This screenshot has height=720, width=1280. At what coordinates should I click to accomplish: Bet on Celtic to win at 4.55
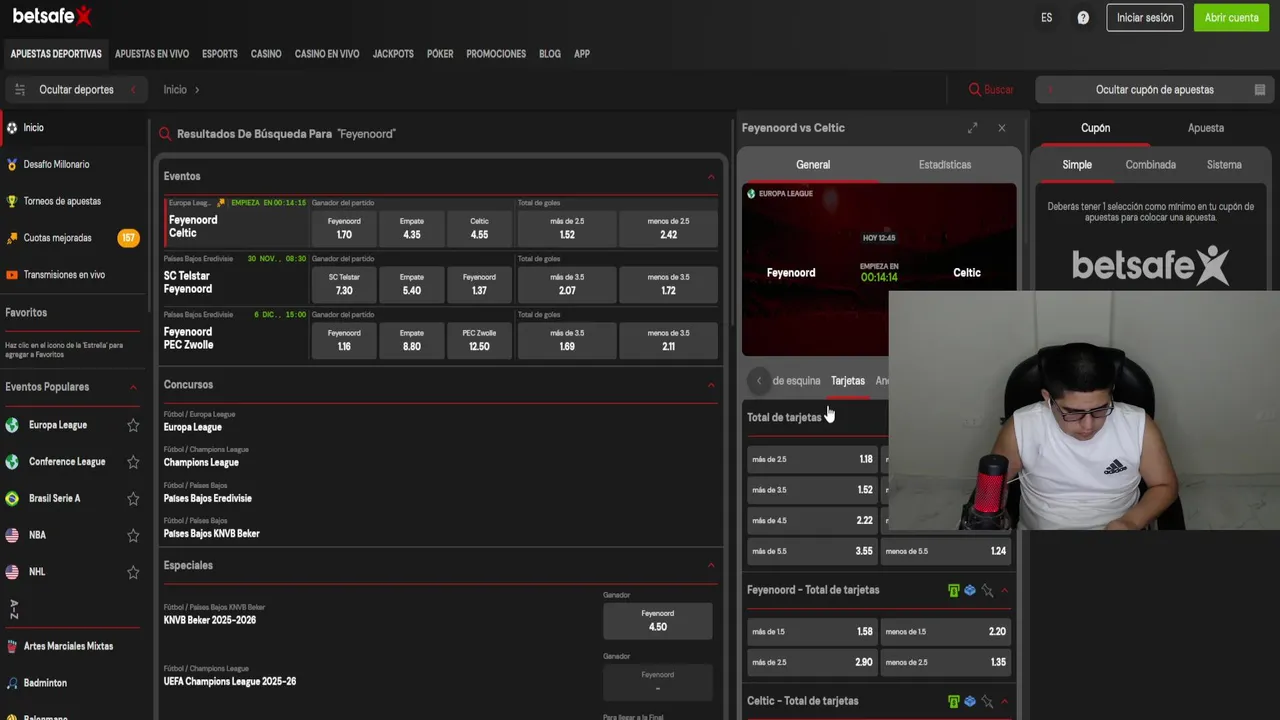coord(479,229)
